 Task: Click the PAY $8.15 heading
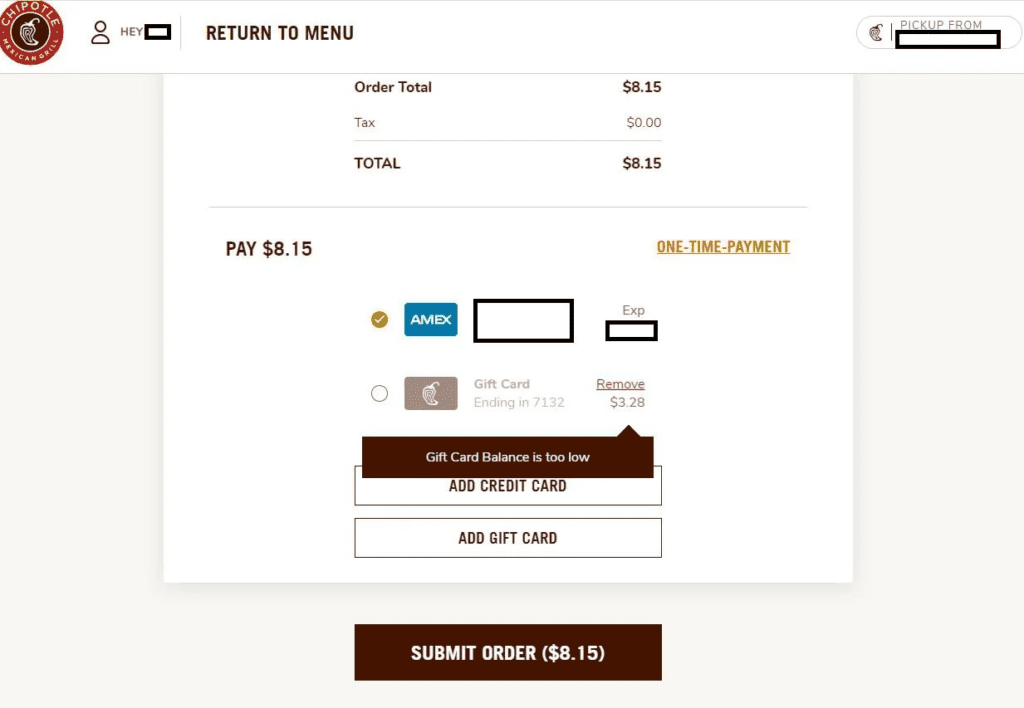[269, 249]
